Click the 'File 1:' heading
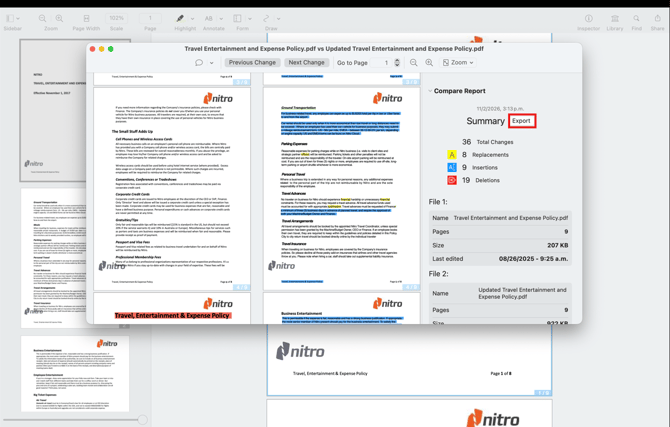 pyautogui.click(x=438, y=202)
